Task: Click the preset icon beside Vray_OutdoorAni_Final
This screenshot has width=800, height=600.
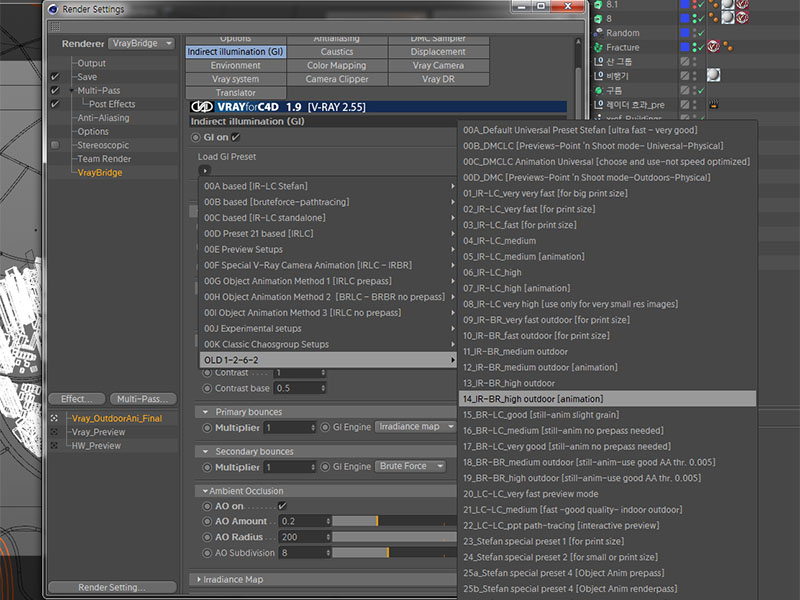Action: (54, 418)
